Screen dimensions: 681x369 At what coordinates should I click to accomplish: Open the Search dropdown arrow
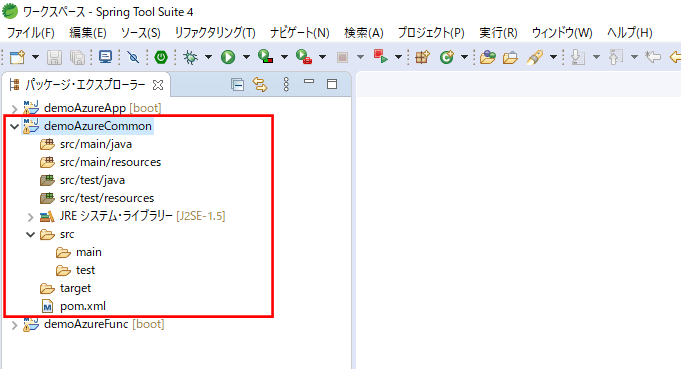[x=553, y=57]
